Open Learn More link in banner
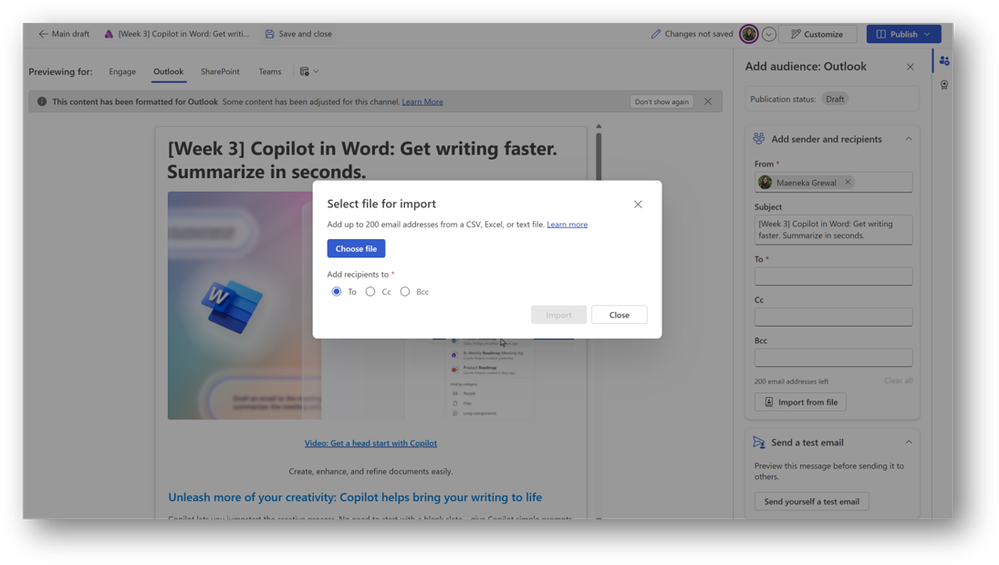 pyautogui.click(x=422, y=102)
